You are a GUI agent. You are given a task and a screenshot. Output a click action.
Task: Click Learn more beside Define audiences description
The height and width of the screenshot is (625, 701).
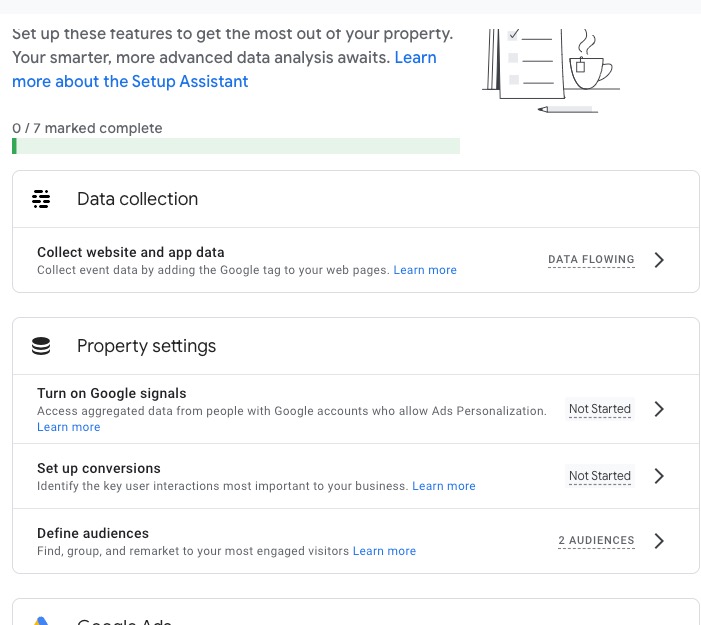[384, 551]
